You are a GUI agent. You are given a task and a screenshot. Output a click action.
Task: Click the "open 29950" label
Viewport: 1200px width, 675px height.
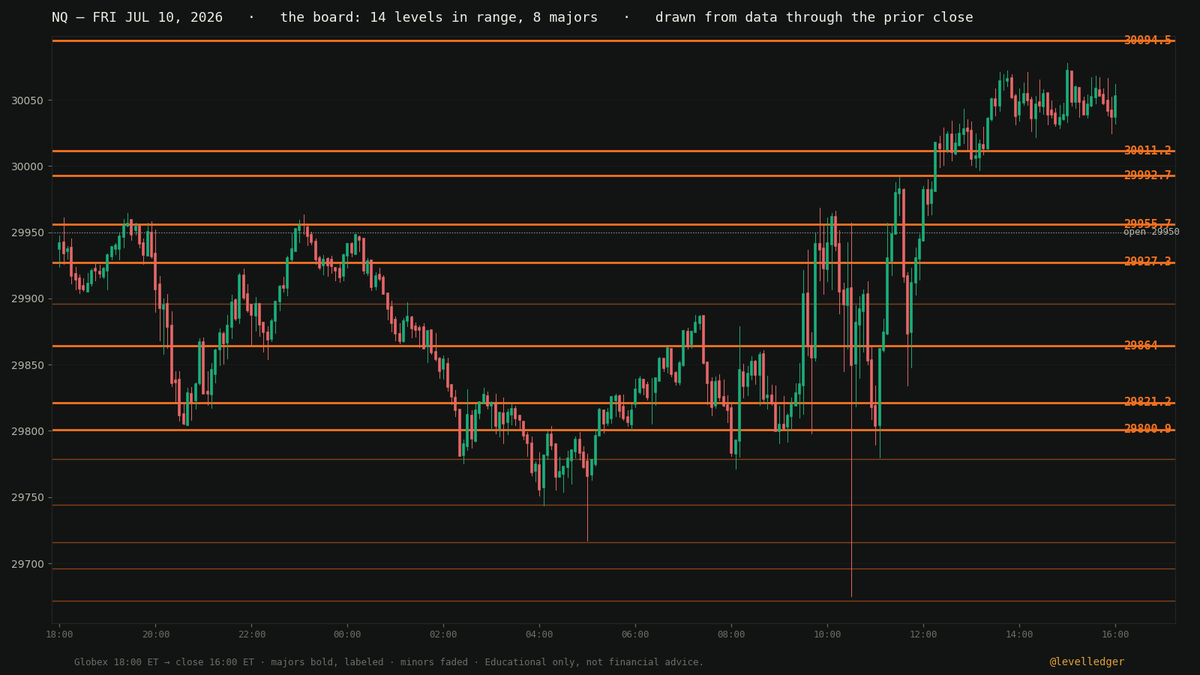pyautogui.click(x=1151, y=233)
